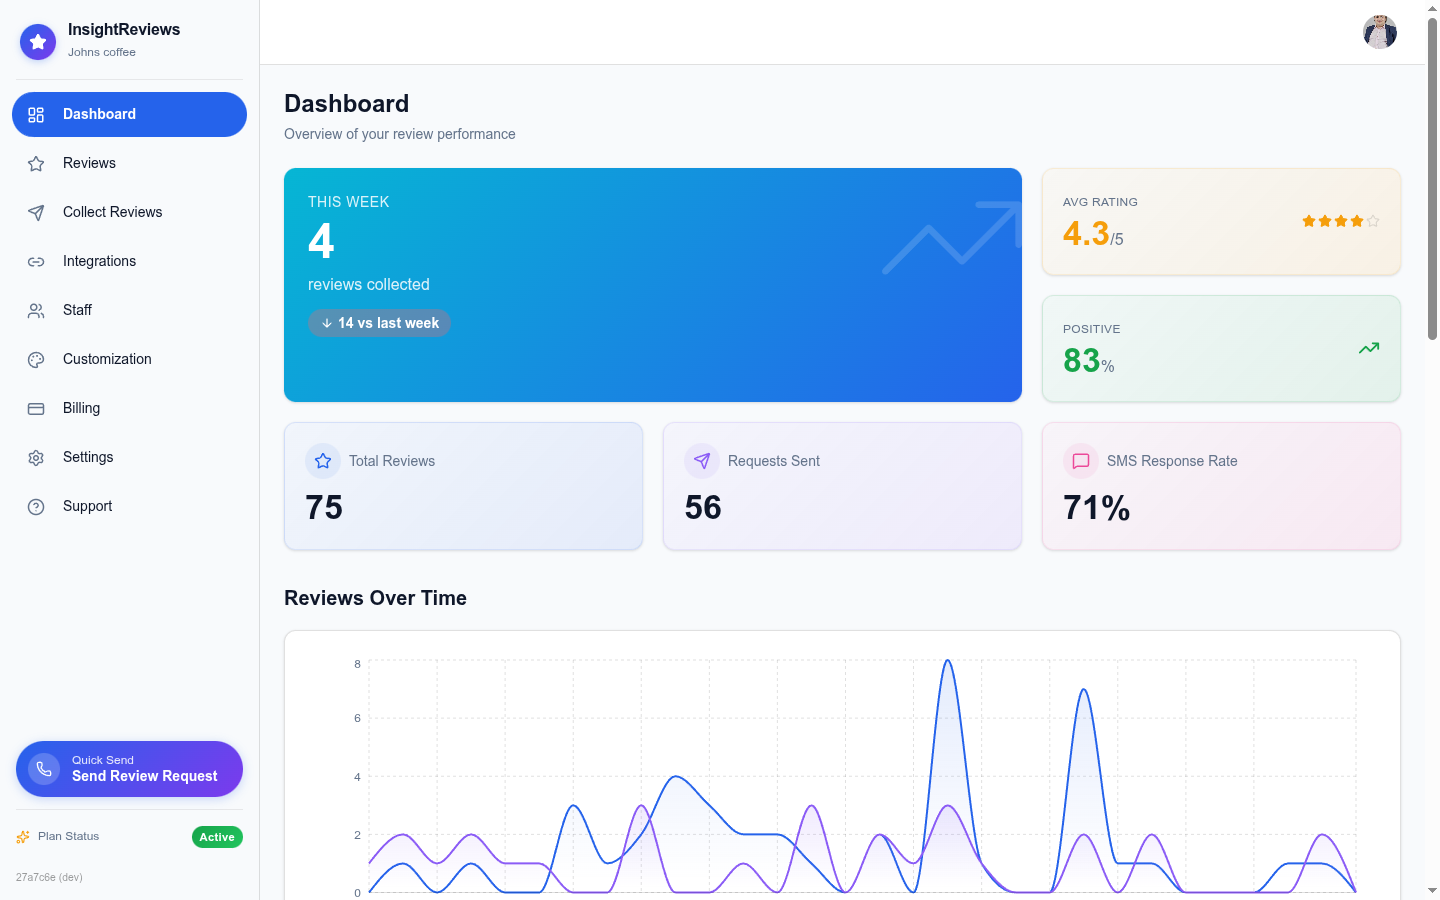The image size is (1440, 900).
Task: Open the user avatar in the top bar
Action: (1380, 31)
